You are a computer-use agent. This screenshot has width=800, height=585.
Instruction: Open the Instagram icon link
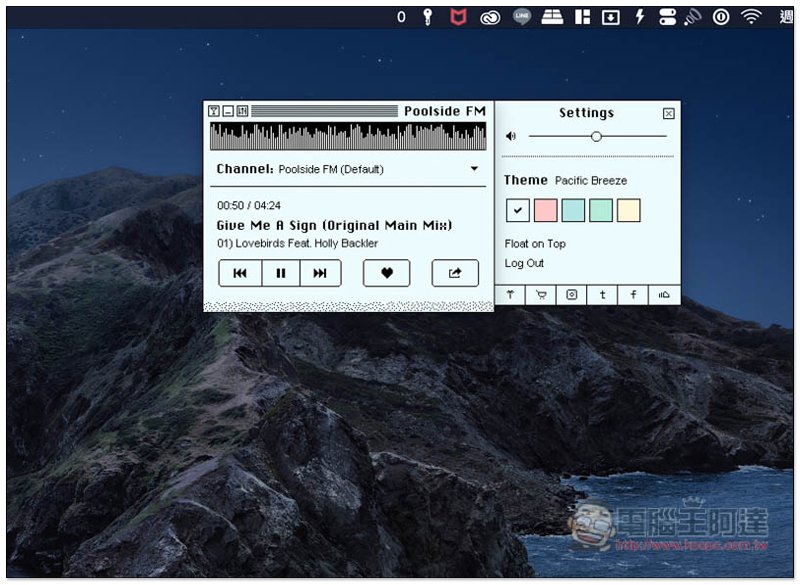572,295
